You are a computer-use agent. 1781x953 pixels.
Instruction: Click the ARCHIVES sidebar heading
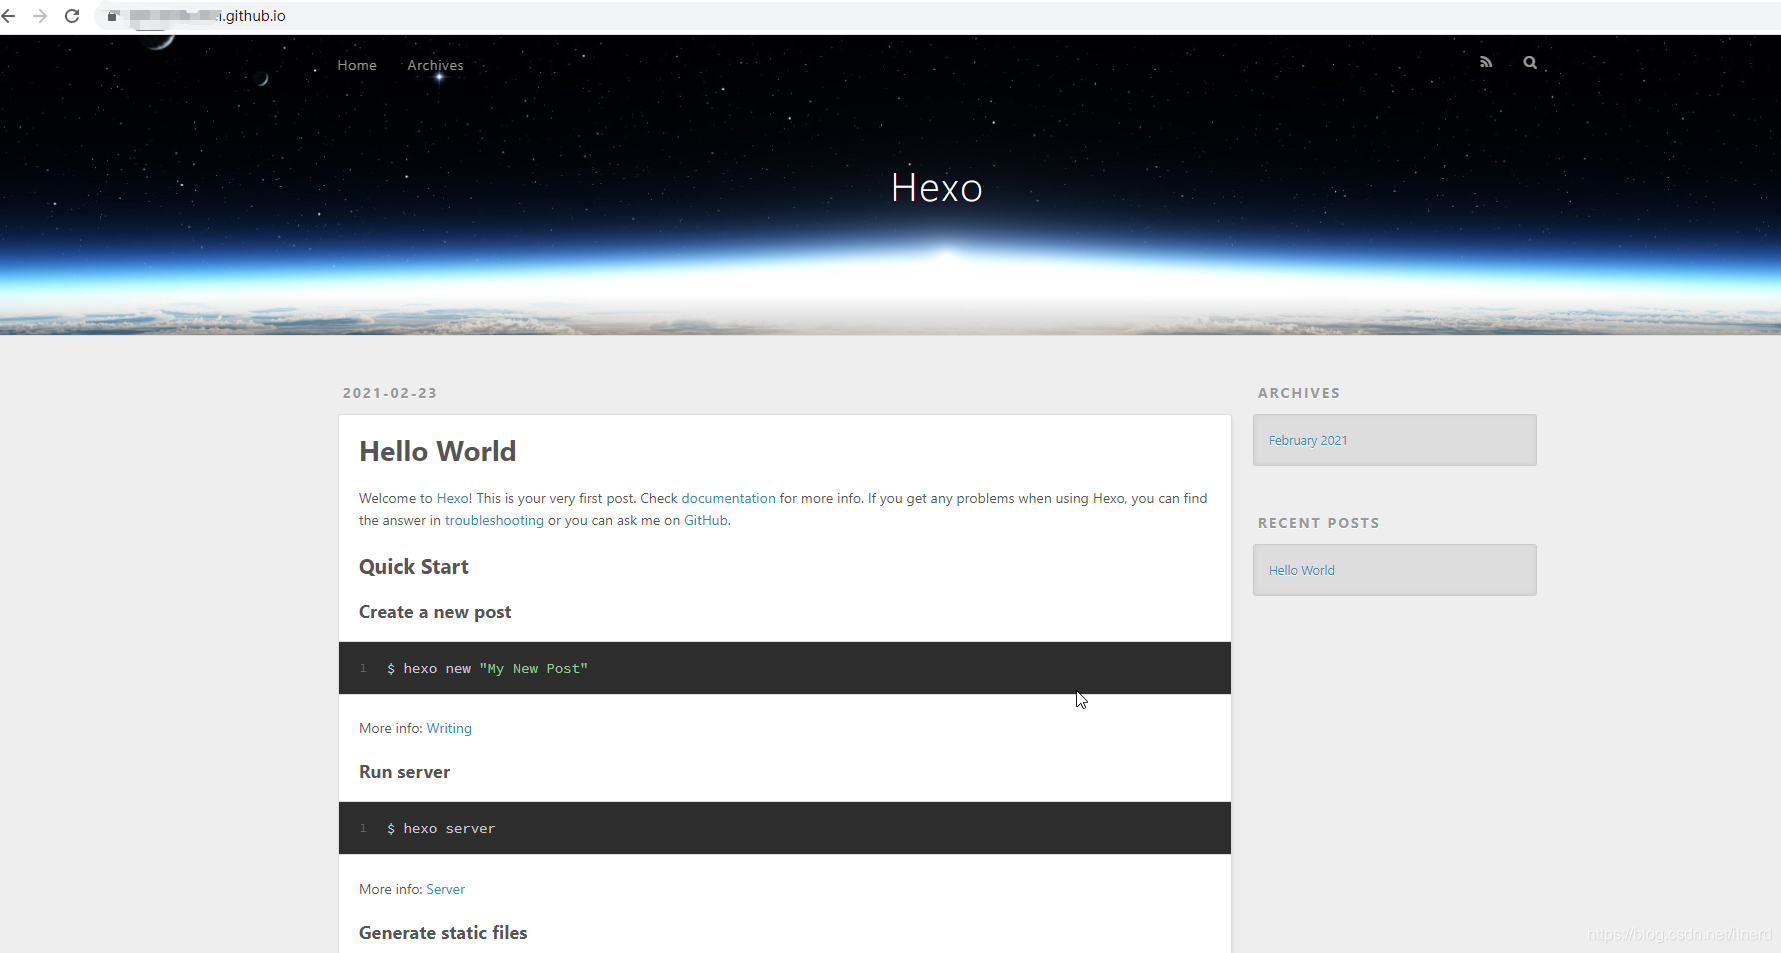tap(1299, 393)
